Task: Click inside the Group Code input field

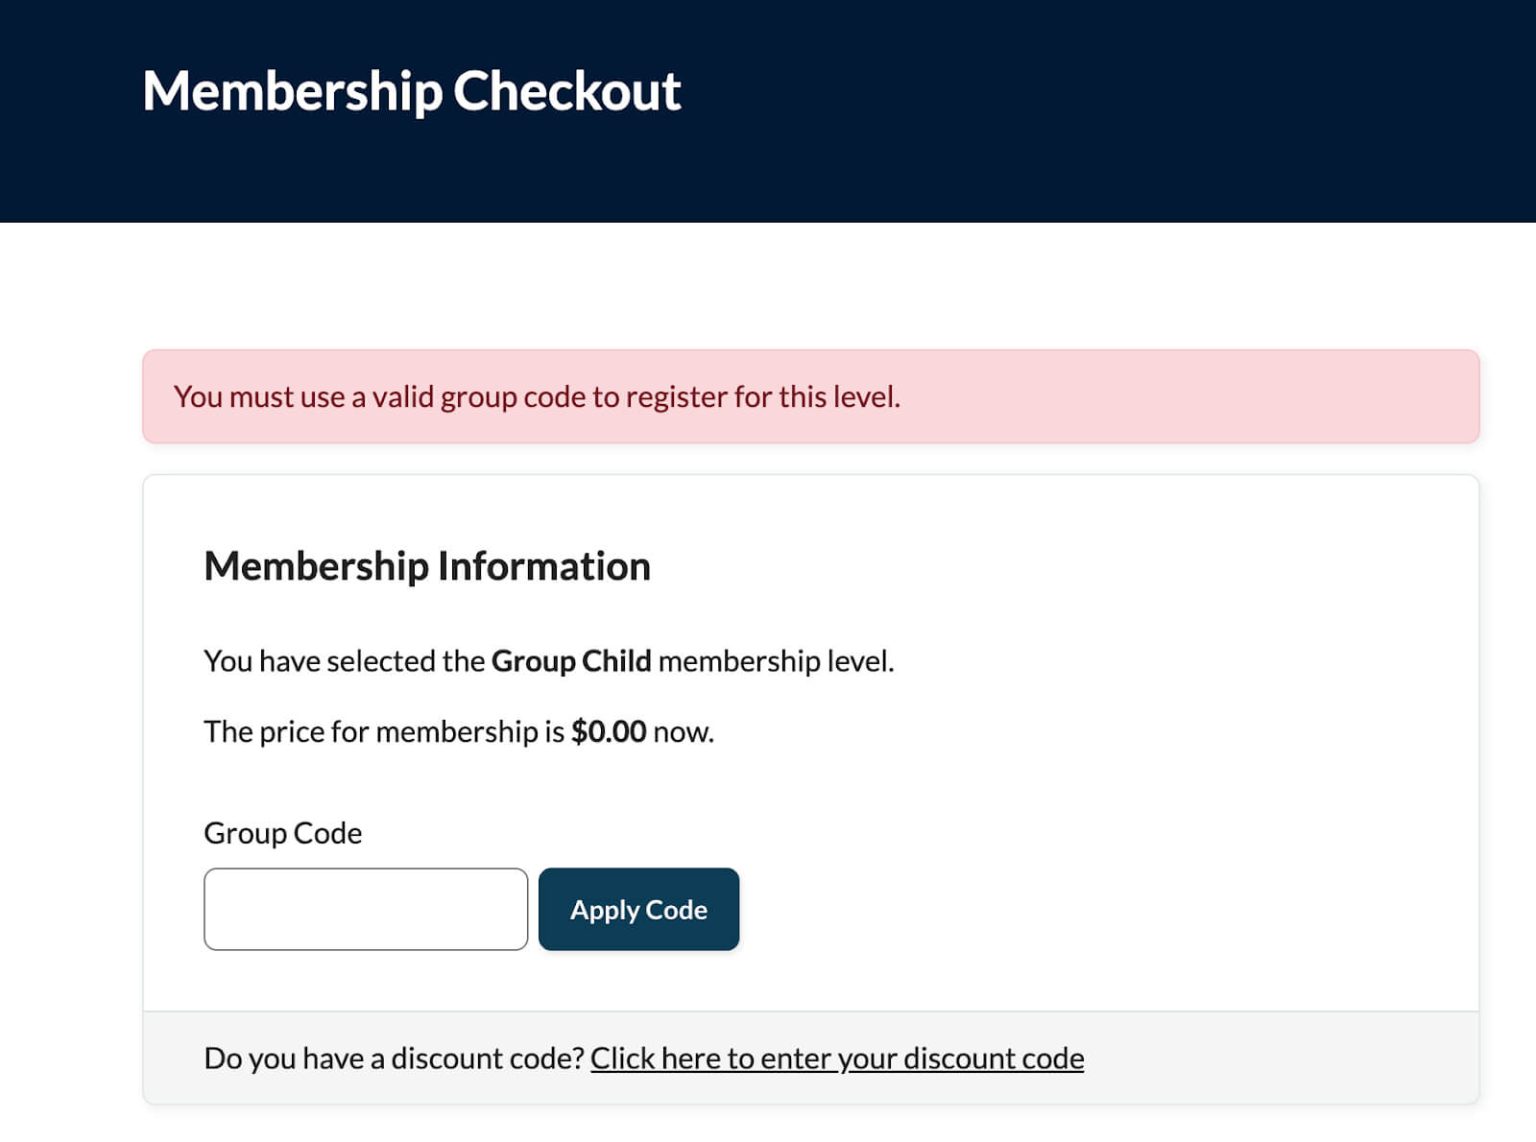Action: point(365,909)
